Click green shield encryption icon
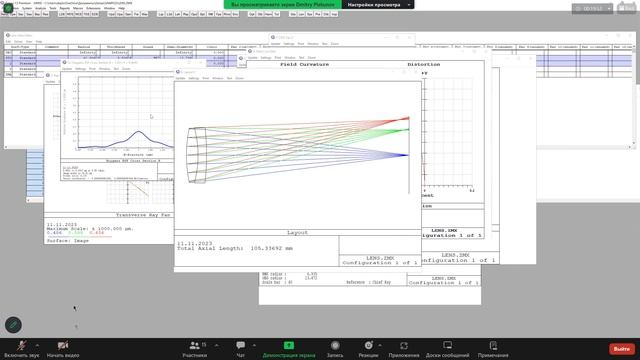Screen dimensions: 640x360 [8, 8]
